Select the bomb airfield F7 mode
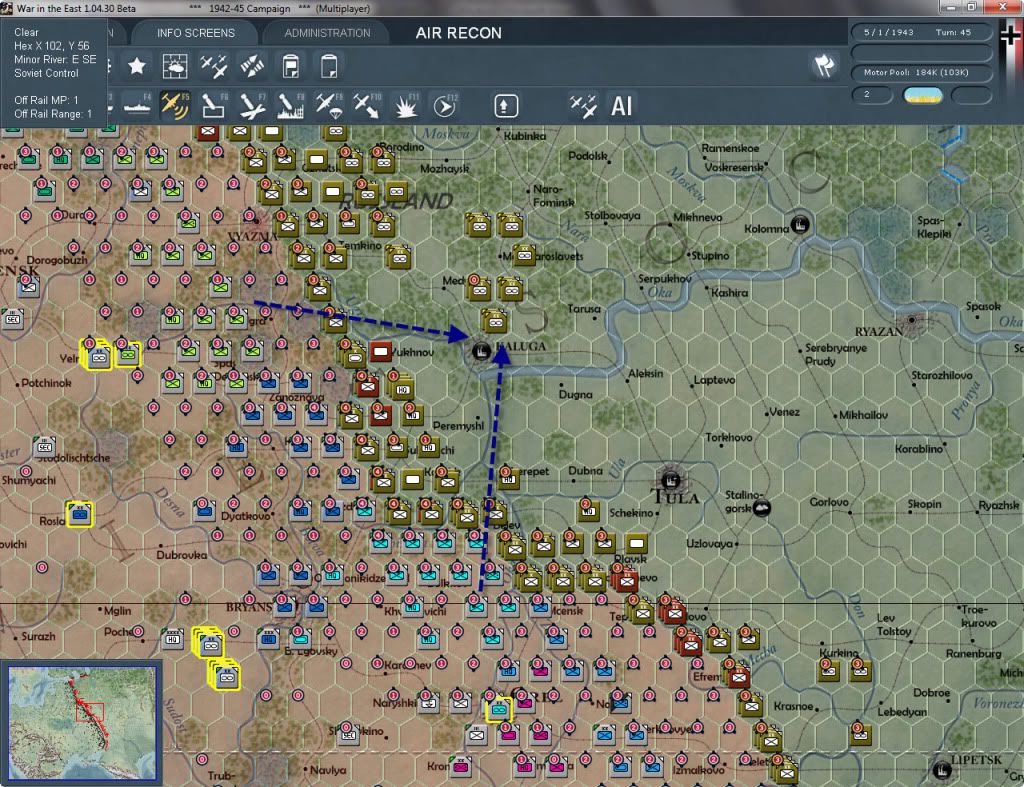 [252, 106]
